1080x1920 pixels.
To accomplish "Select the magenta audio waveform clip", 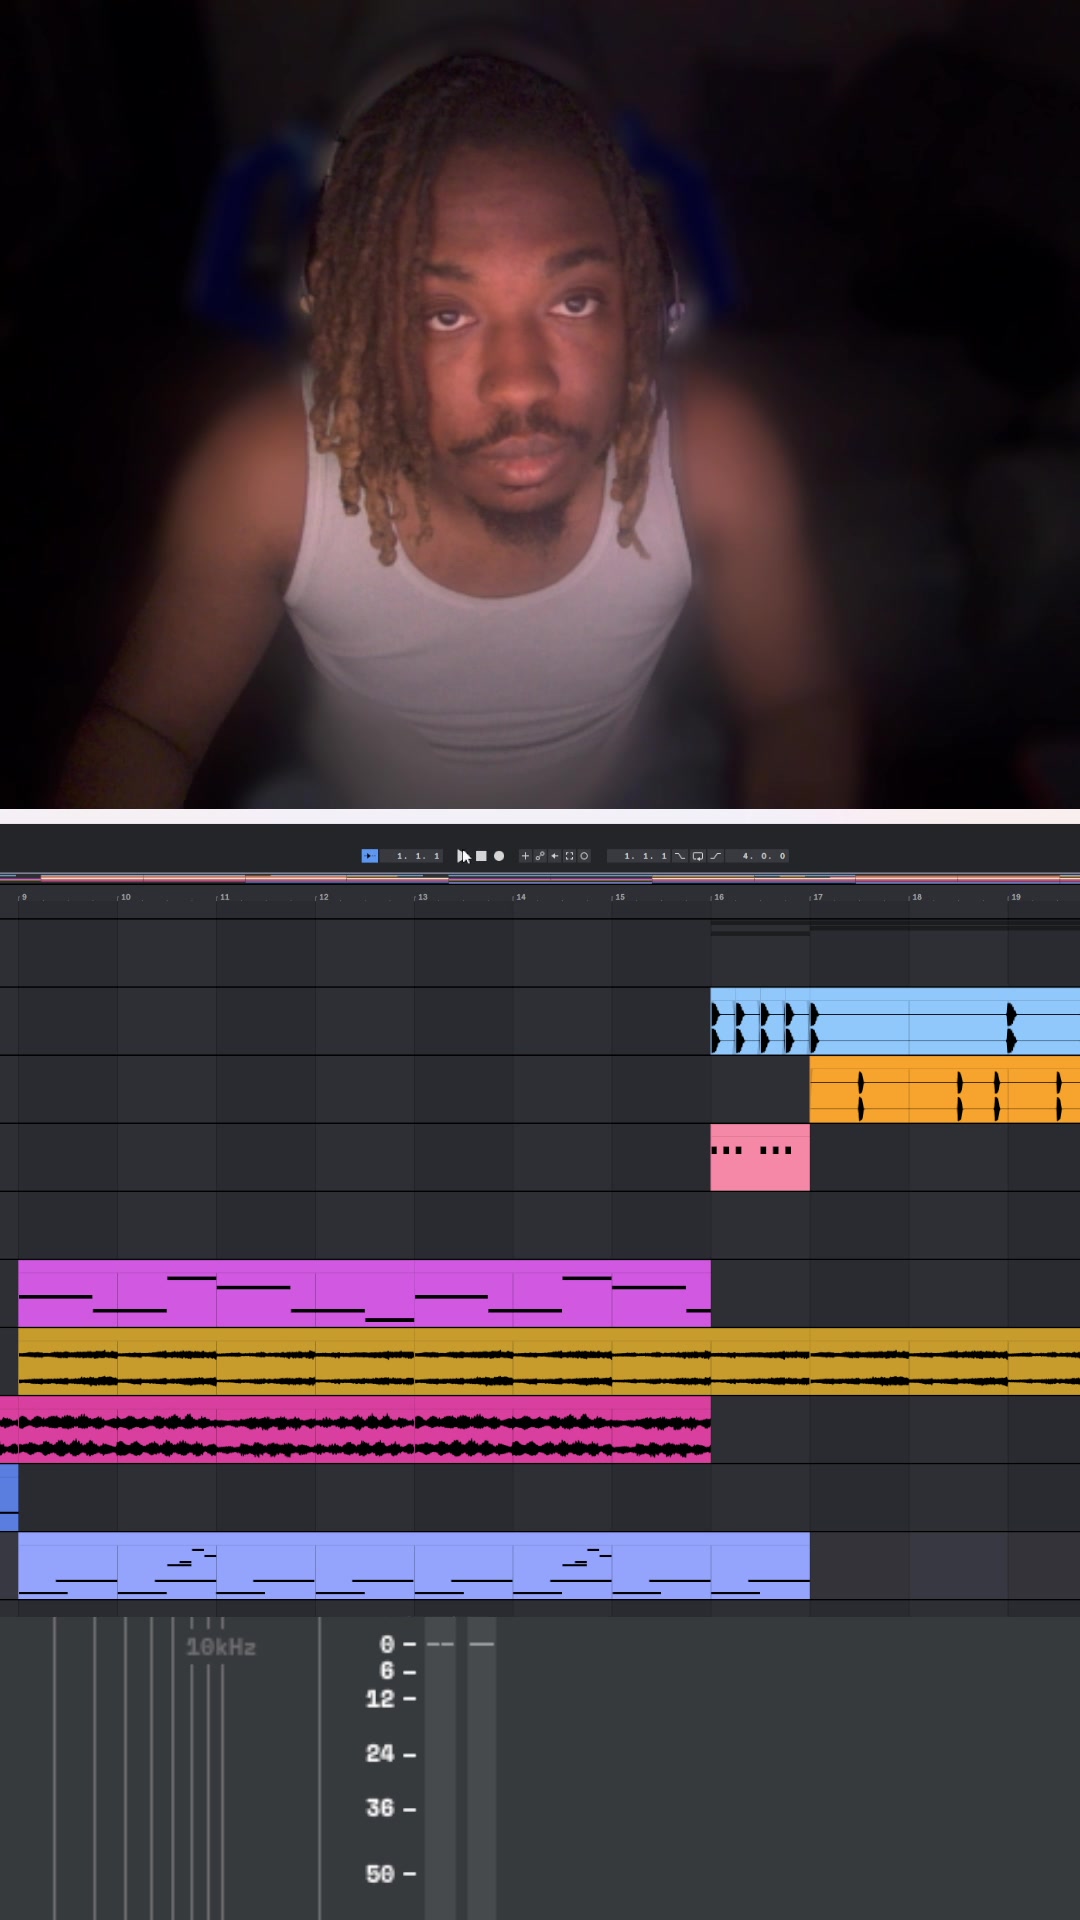I will pyautogui.click(x=355, y=1429).
